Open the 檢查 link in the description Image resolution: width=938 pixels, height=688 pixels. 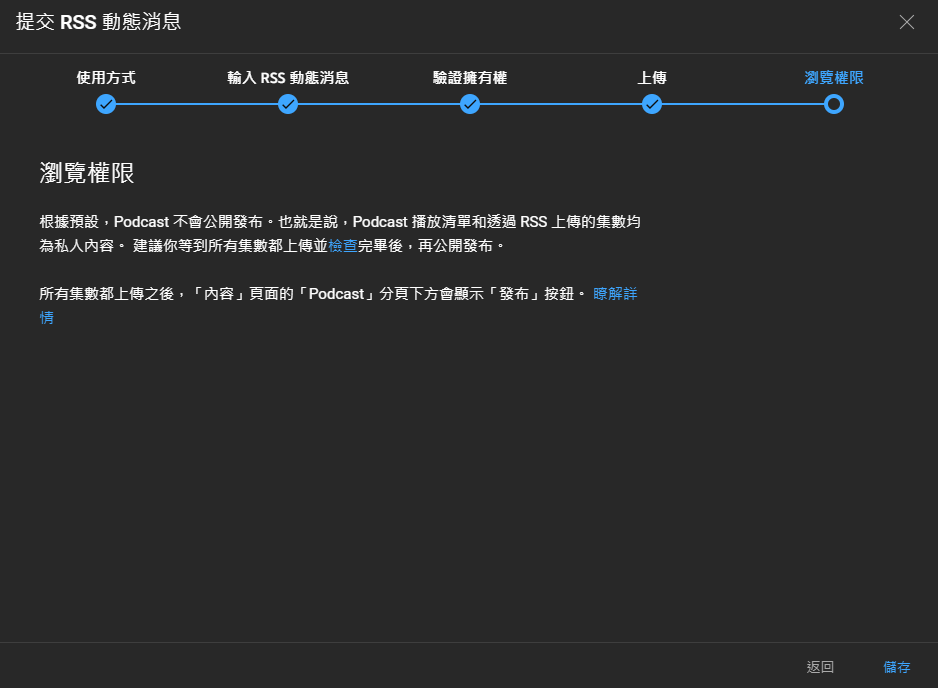[343, 246]
